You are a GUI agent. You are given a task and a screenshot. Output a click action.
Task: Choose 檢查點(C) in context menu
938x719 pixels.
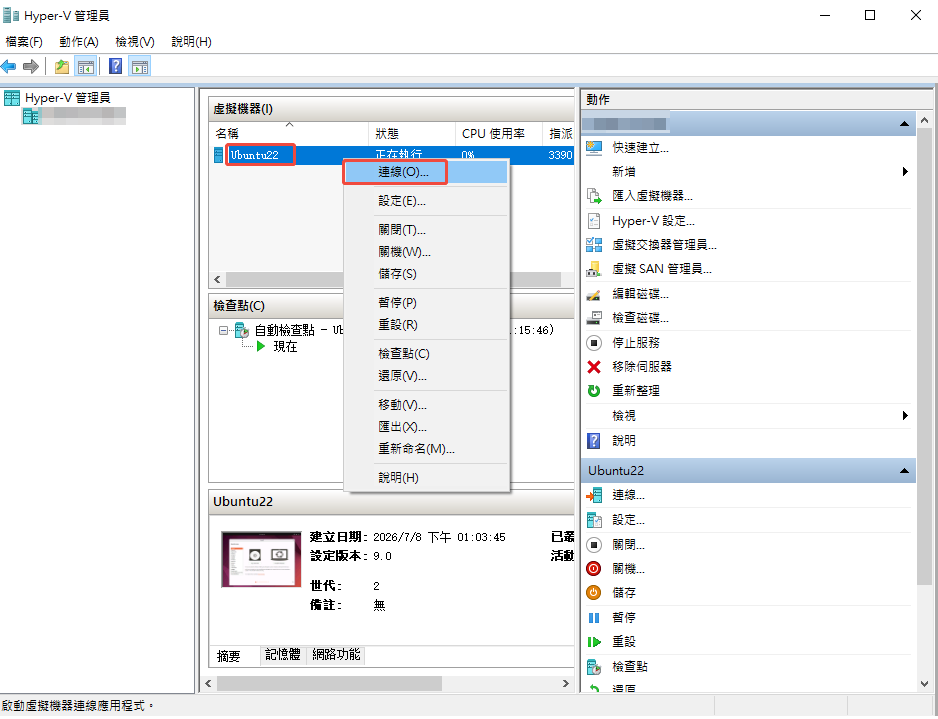[x=426, y=354]
